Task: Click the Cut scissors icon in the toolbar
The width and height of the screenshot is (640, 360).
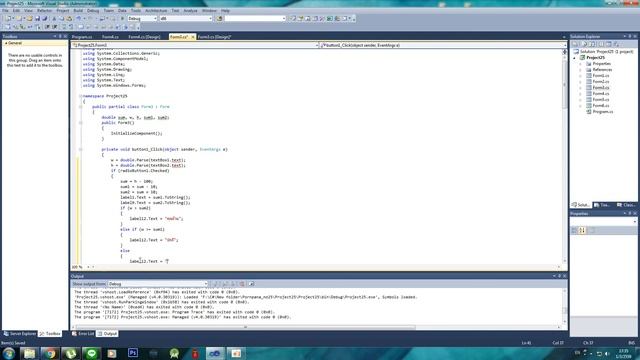Action: [54, 19]
